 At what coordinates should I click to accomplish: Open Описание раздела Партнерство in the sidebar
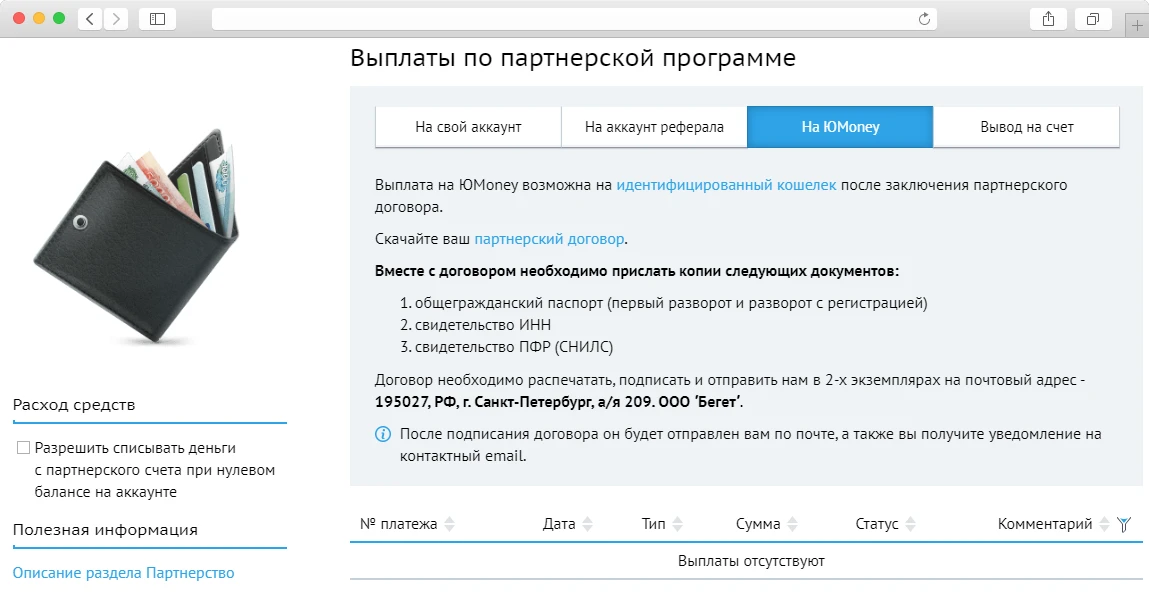pyautogui.click(x=123, y=572)
